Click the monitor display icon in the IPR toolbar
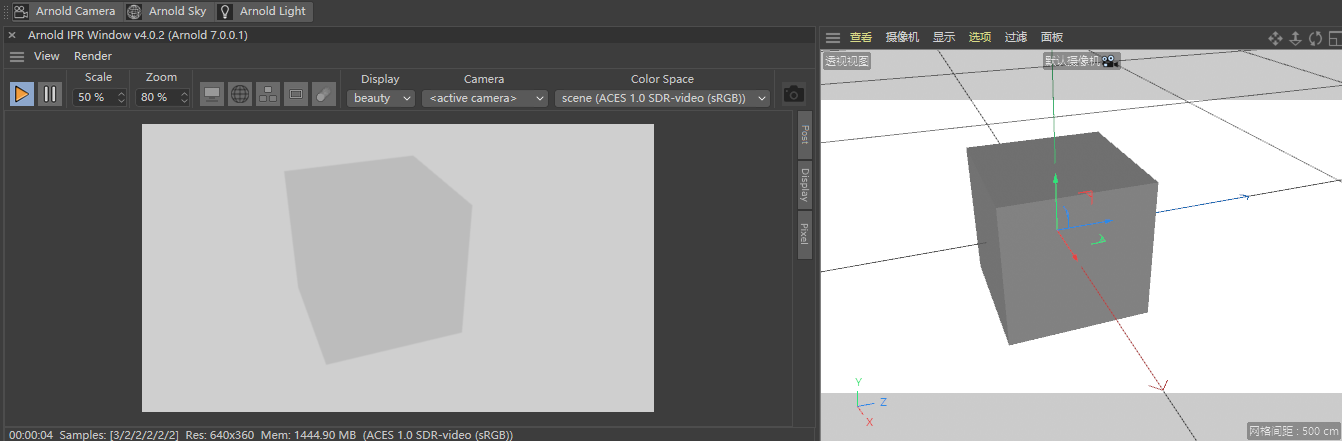This screenshot has width=1342, height=441. tap(212, 94)
